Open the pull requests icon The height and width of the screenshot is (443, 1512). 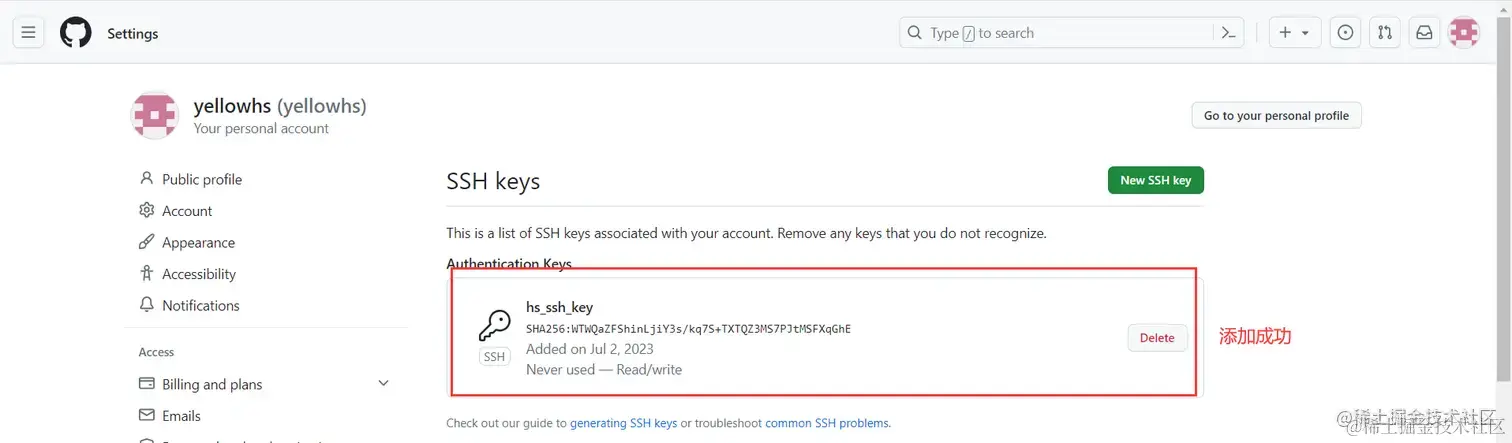tap(1385, 33)
